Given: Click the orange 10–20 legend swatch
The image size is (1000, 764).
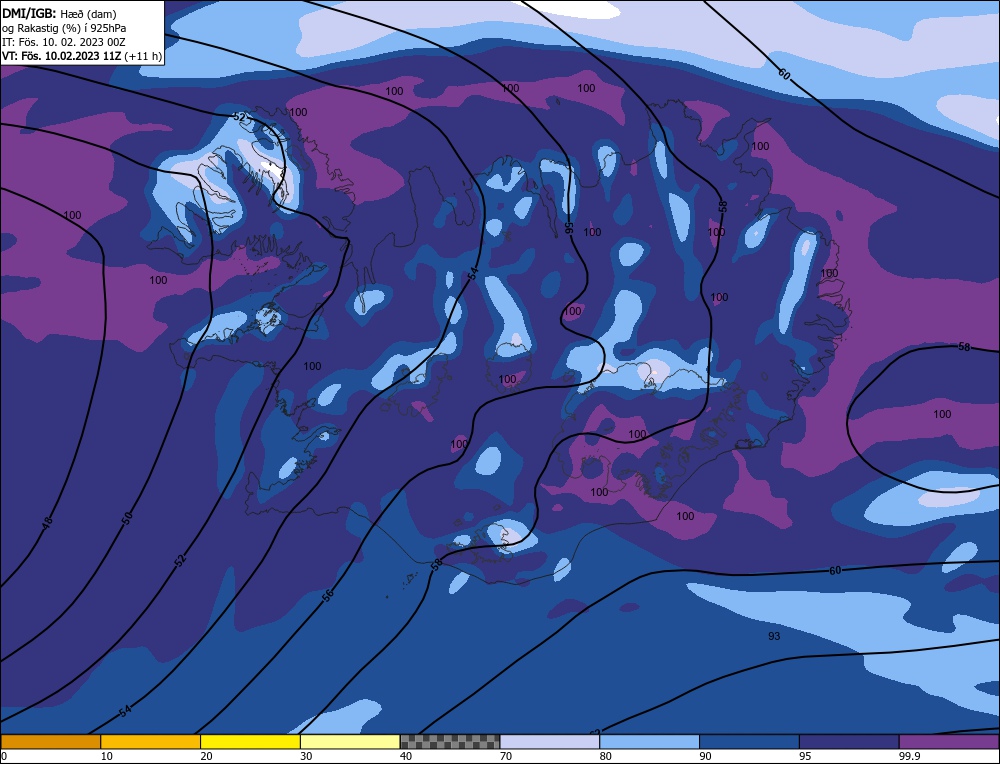Looking at the screenshot, I should click(x=151, y=742).
